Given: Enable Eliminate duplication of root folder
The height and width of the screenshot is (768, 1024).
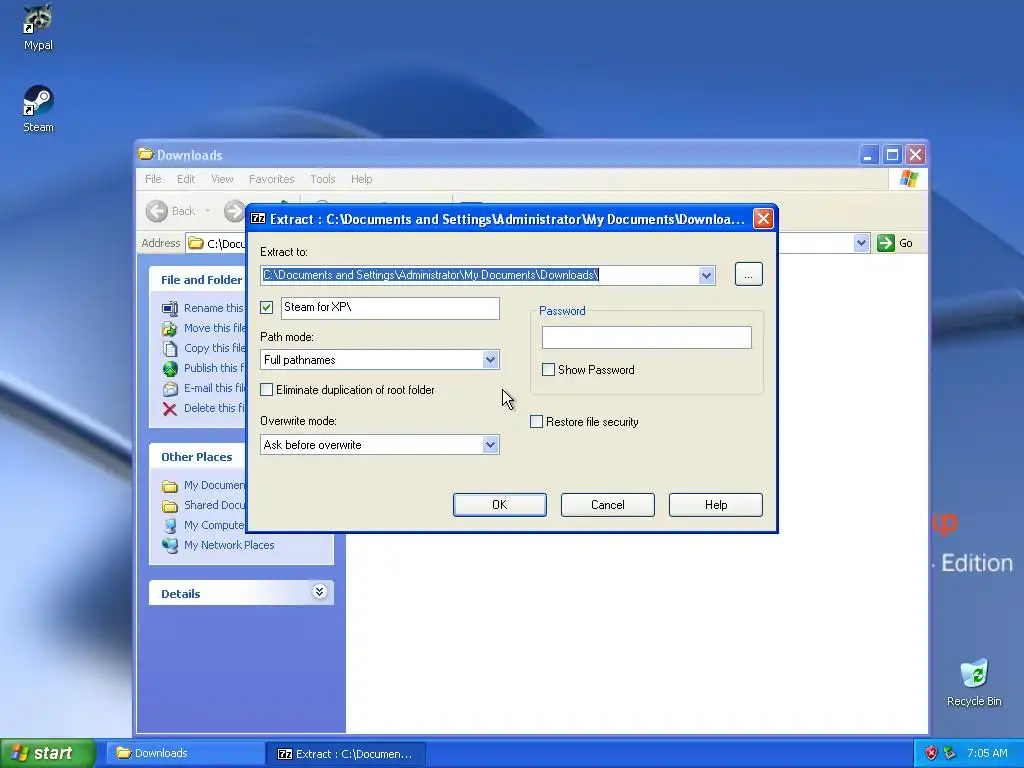Looking at the screenshot, I should [x=266, y=390].
